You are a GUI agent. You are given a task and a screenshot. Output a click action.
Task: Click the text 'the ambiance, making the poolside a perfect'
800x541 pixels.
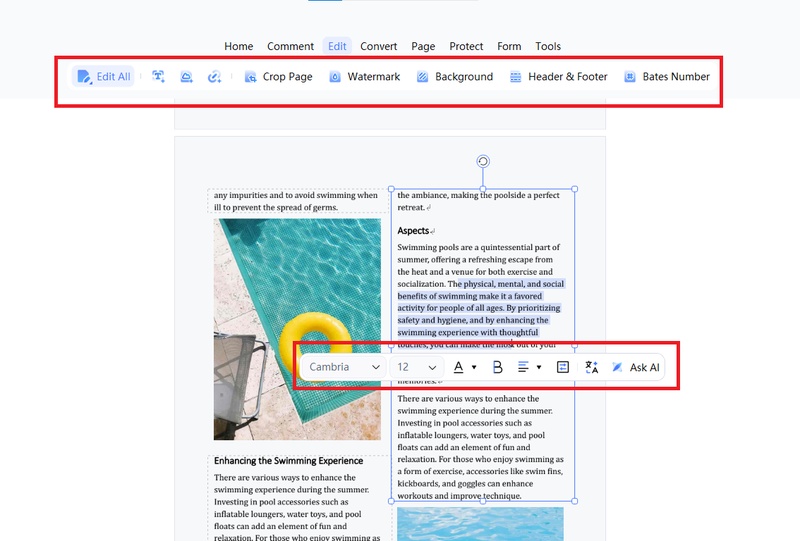tap(479, 195)
